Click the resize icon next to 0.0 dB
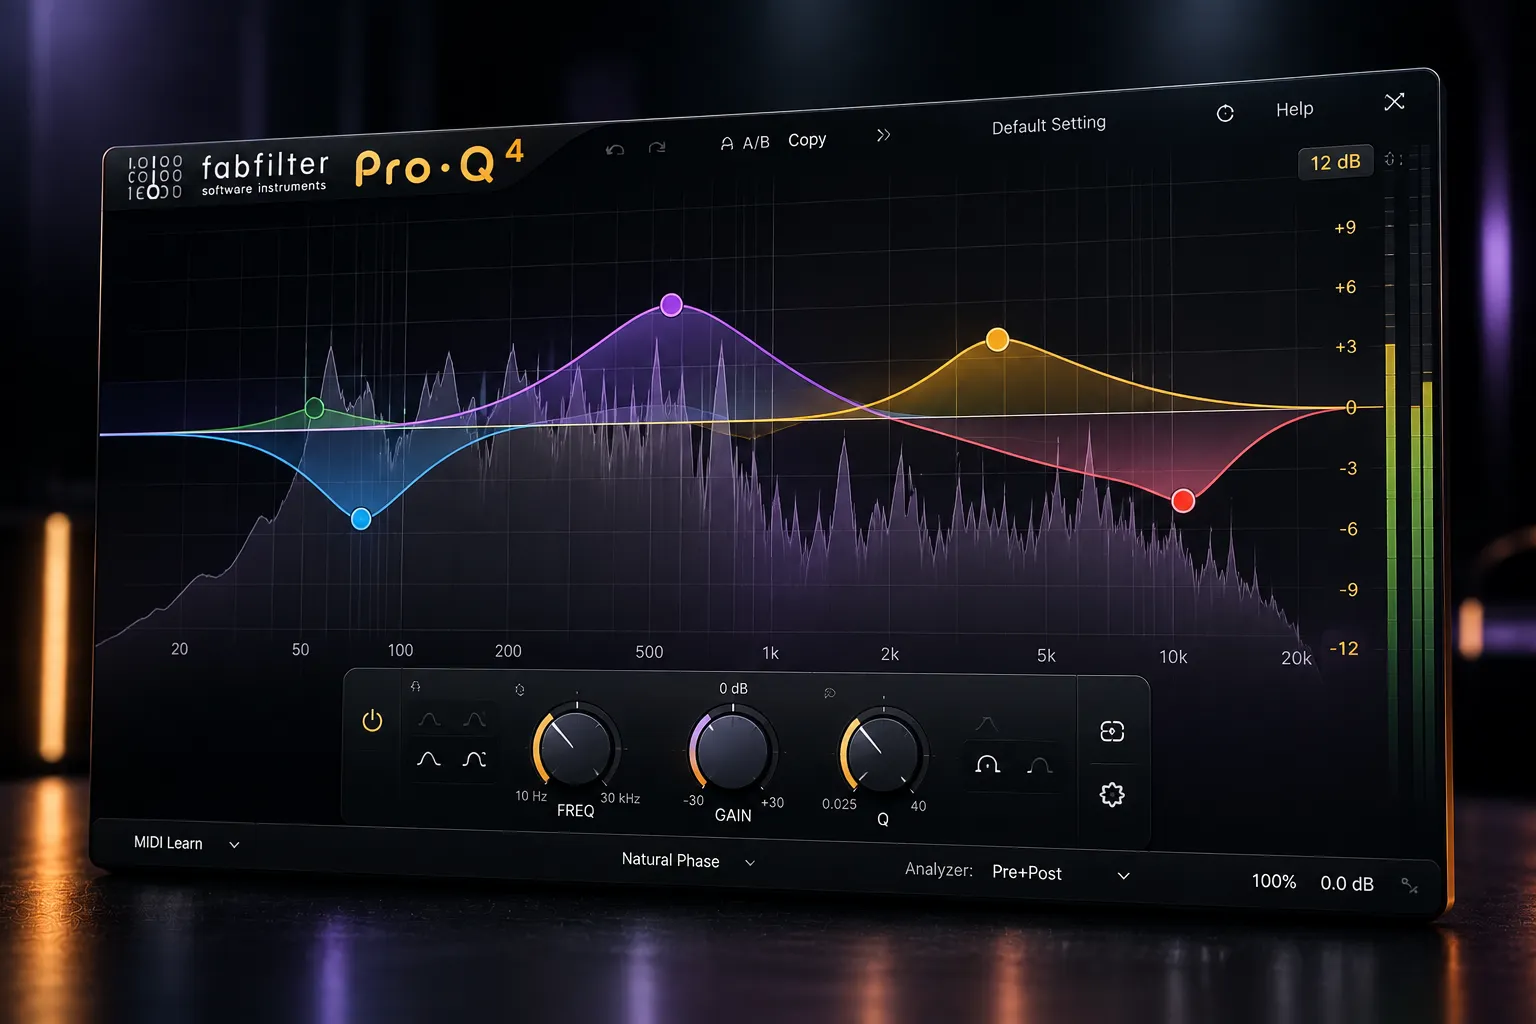This screenshot has width=1536, height=1024. pyautogui.click(x=1410, y=885)
